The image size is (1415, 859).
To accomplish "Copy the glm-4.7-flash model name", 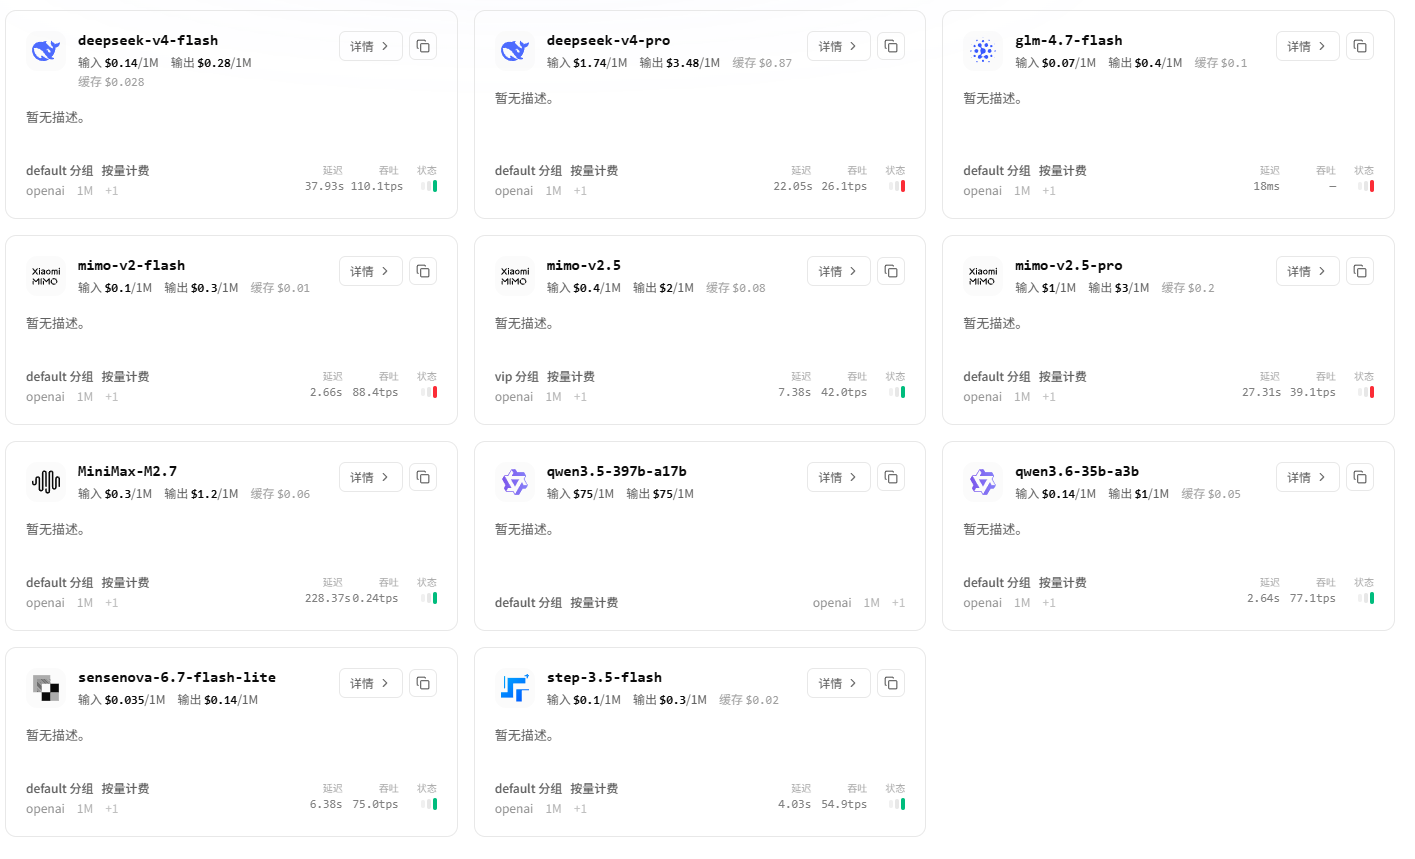I will [1360, 46].
